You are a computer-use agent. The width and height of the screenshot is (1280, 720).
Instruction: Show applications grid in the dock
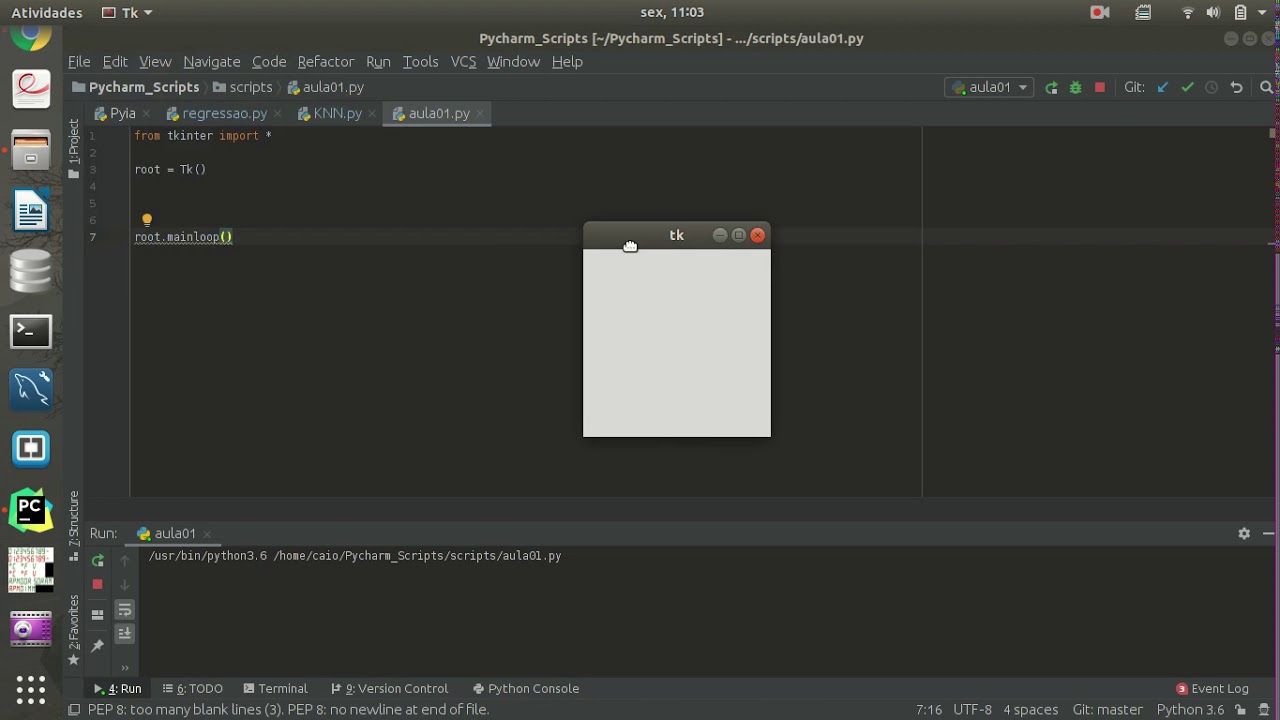[31, 689]
